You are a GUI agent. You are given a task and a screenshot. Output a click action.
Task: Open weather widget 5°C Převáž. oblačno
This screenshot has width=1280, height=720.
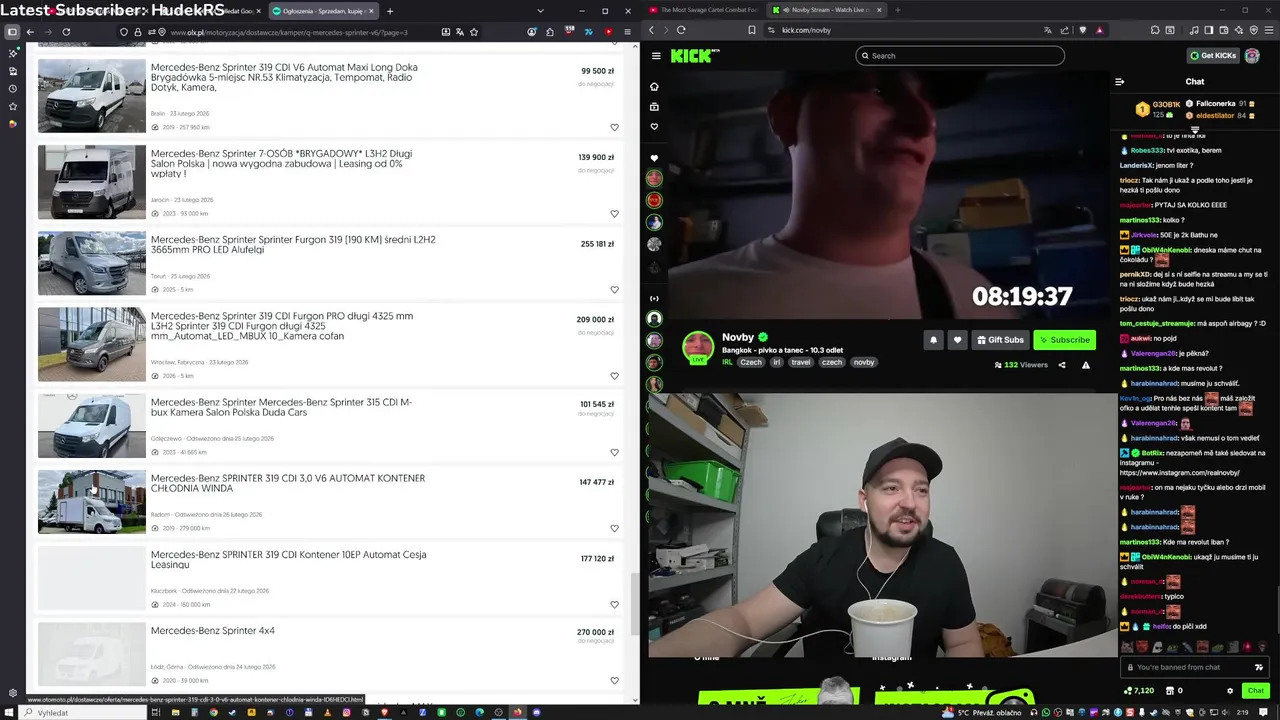pyautogui.click(x=981, y=713)
